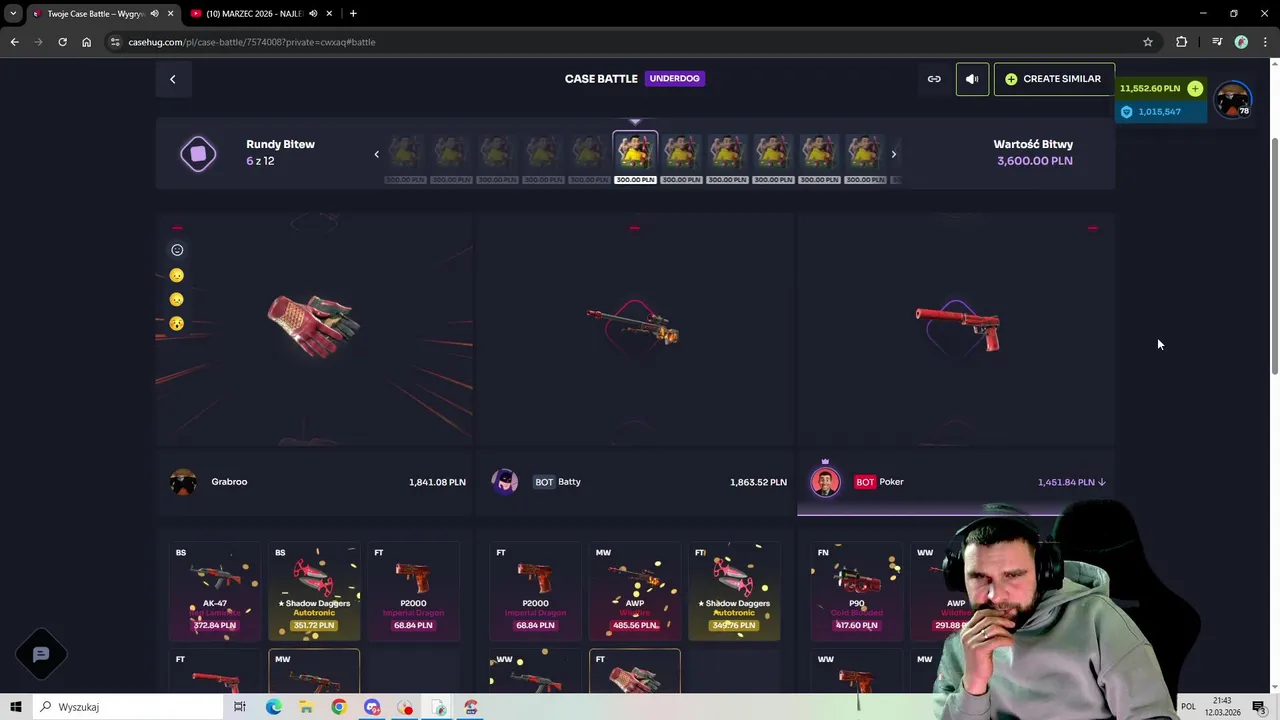Open the tab search dropdown
Screen dimensions: 1280x720
coord(13,14)
